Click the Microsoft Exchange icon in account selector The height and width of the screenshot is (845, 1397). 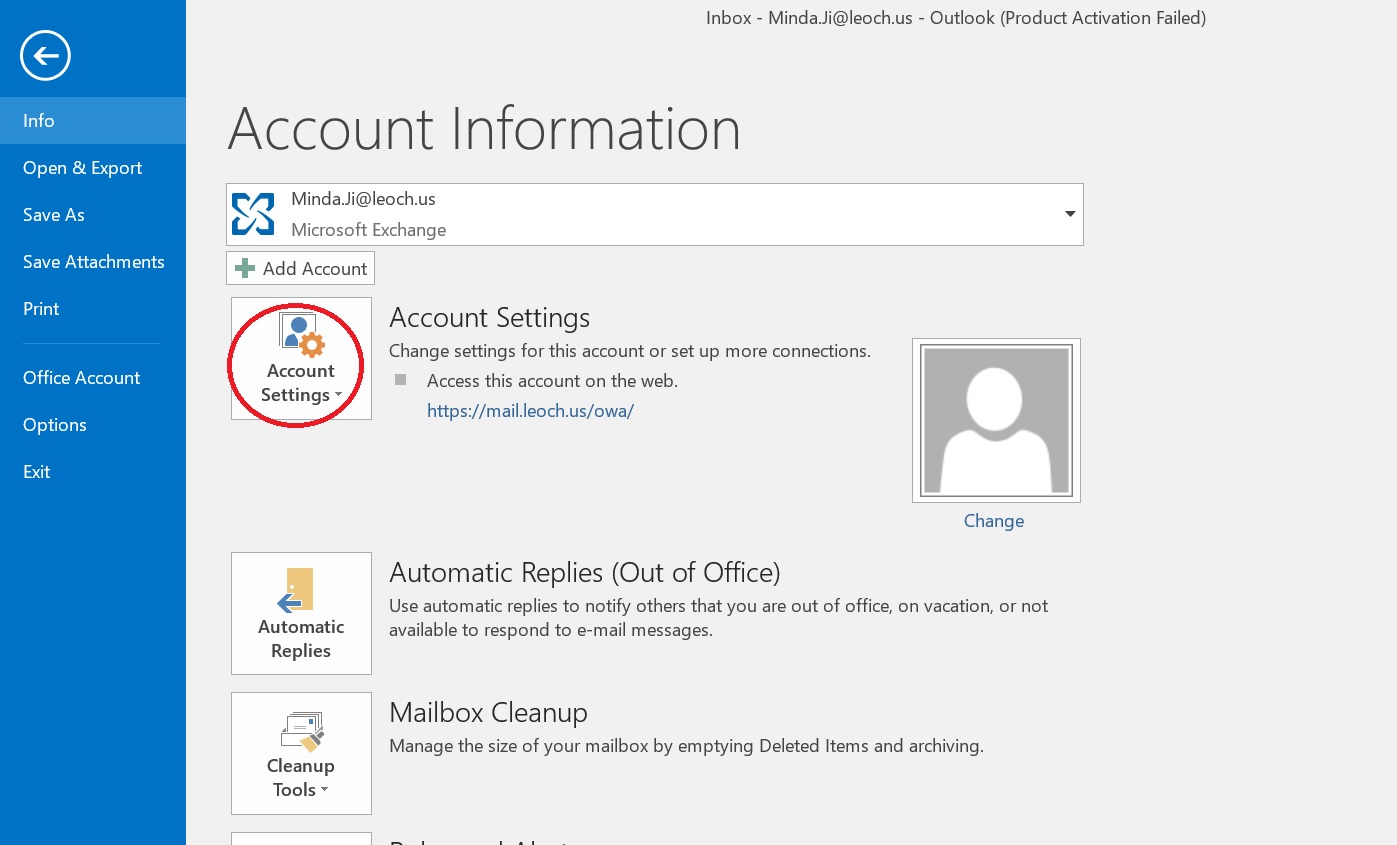click(253, 214)
